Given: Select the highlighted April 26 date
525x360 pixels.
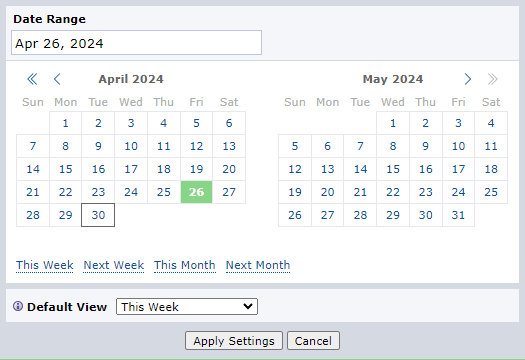Looking at the screenshot, I should click(197, 192).
